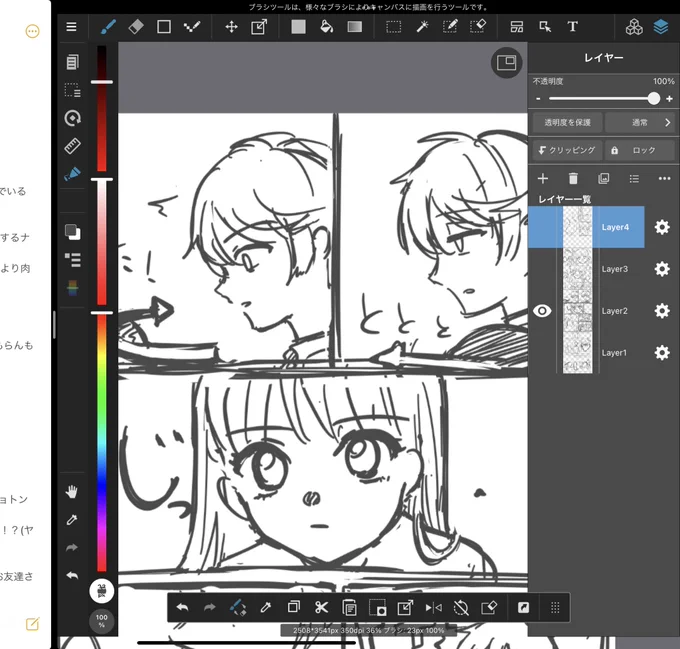This screenshot has width=680, height=649.
Task: Open Layer3 gear settings
Action: click(x=662, y=269)
